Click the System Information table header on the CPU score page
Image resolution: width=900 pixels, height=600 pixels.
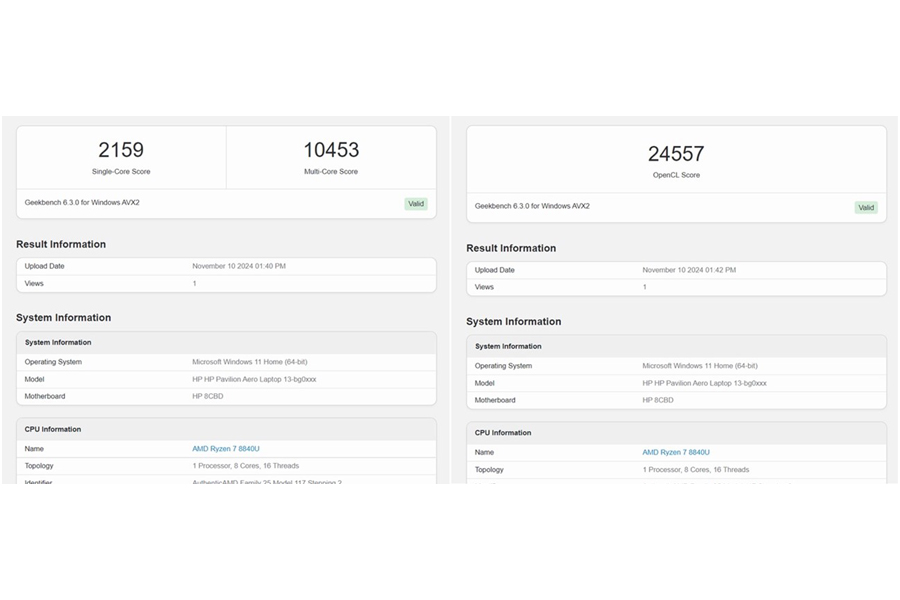pos(58,343)
